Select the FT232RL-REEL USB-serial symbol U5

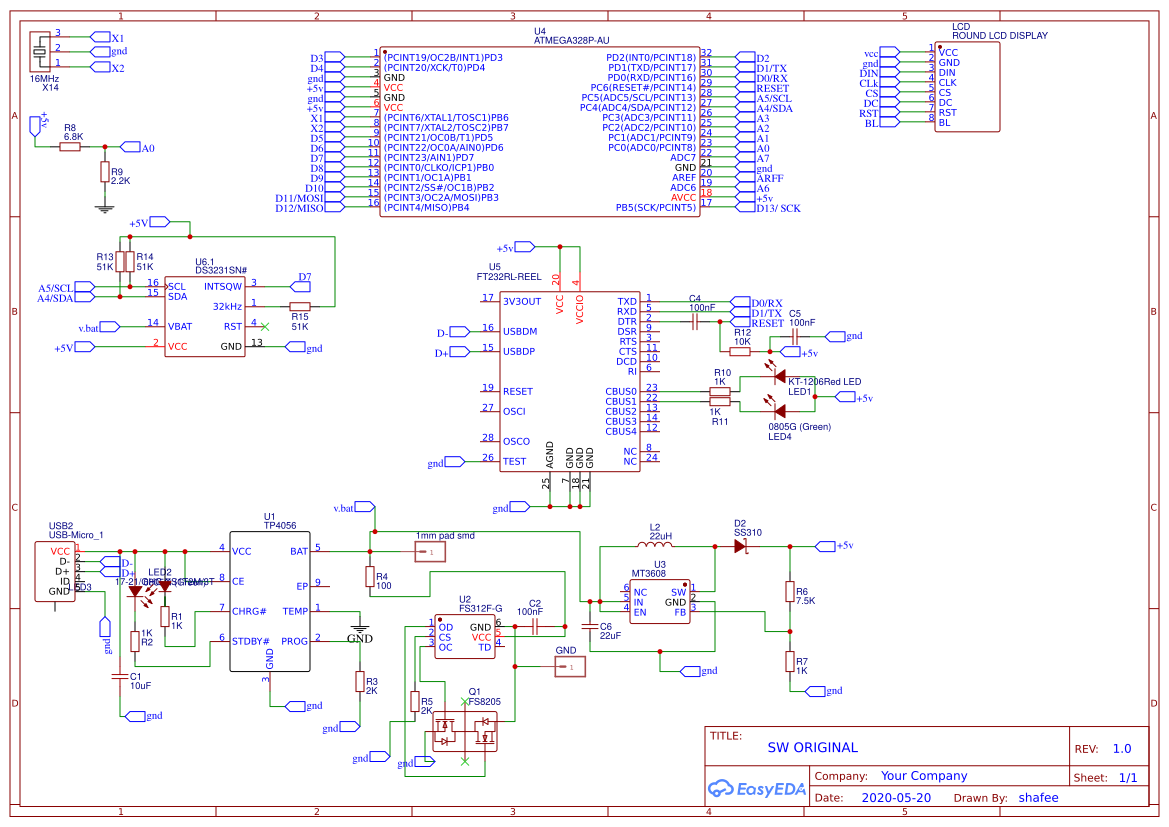coord(570,380)
